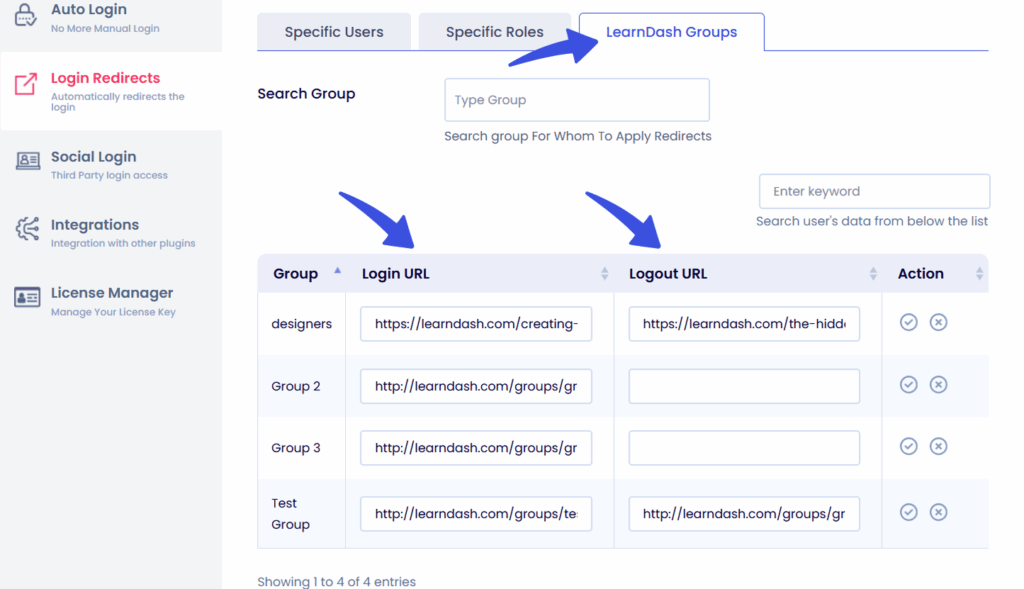This screenshot has width=1024, height=589.
Task: Click 'Showing 1 to 4 of 4 entries'
Action: (x=336, y=581)
